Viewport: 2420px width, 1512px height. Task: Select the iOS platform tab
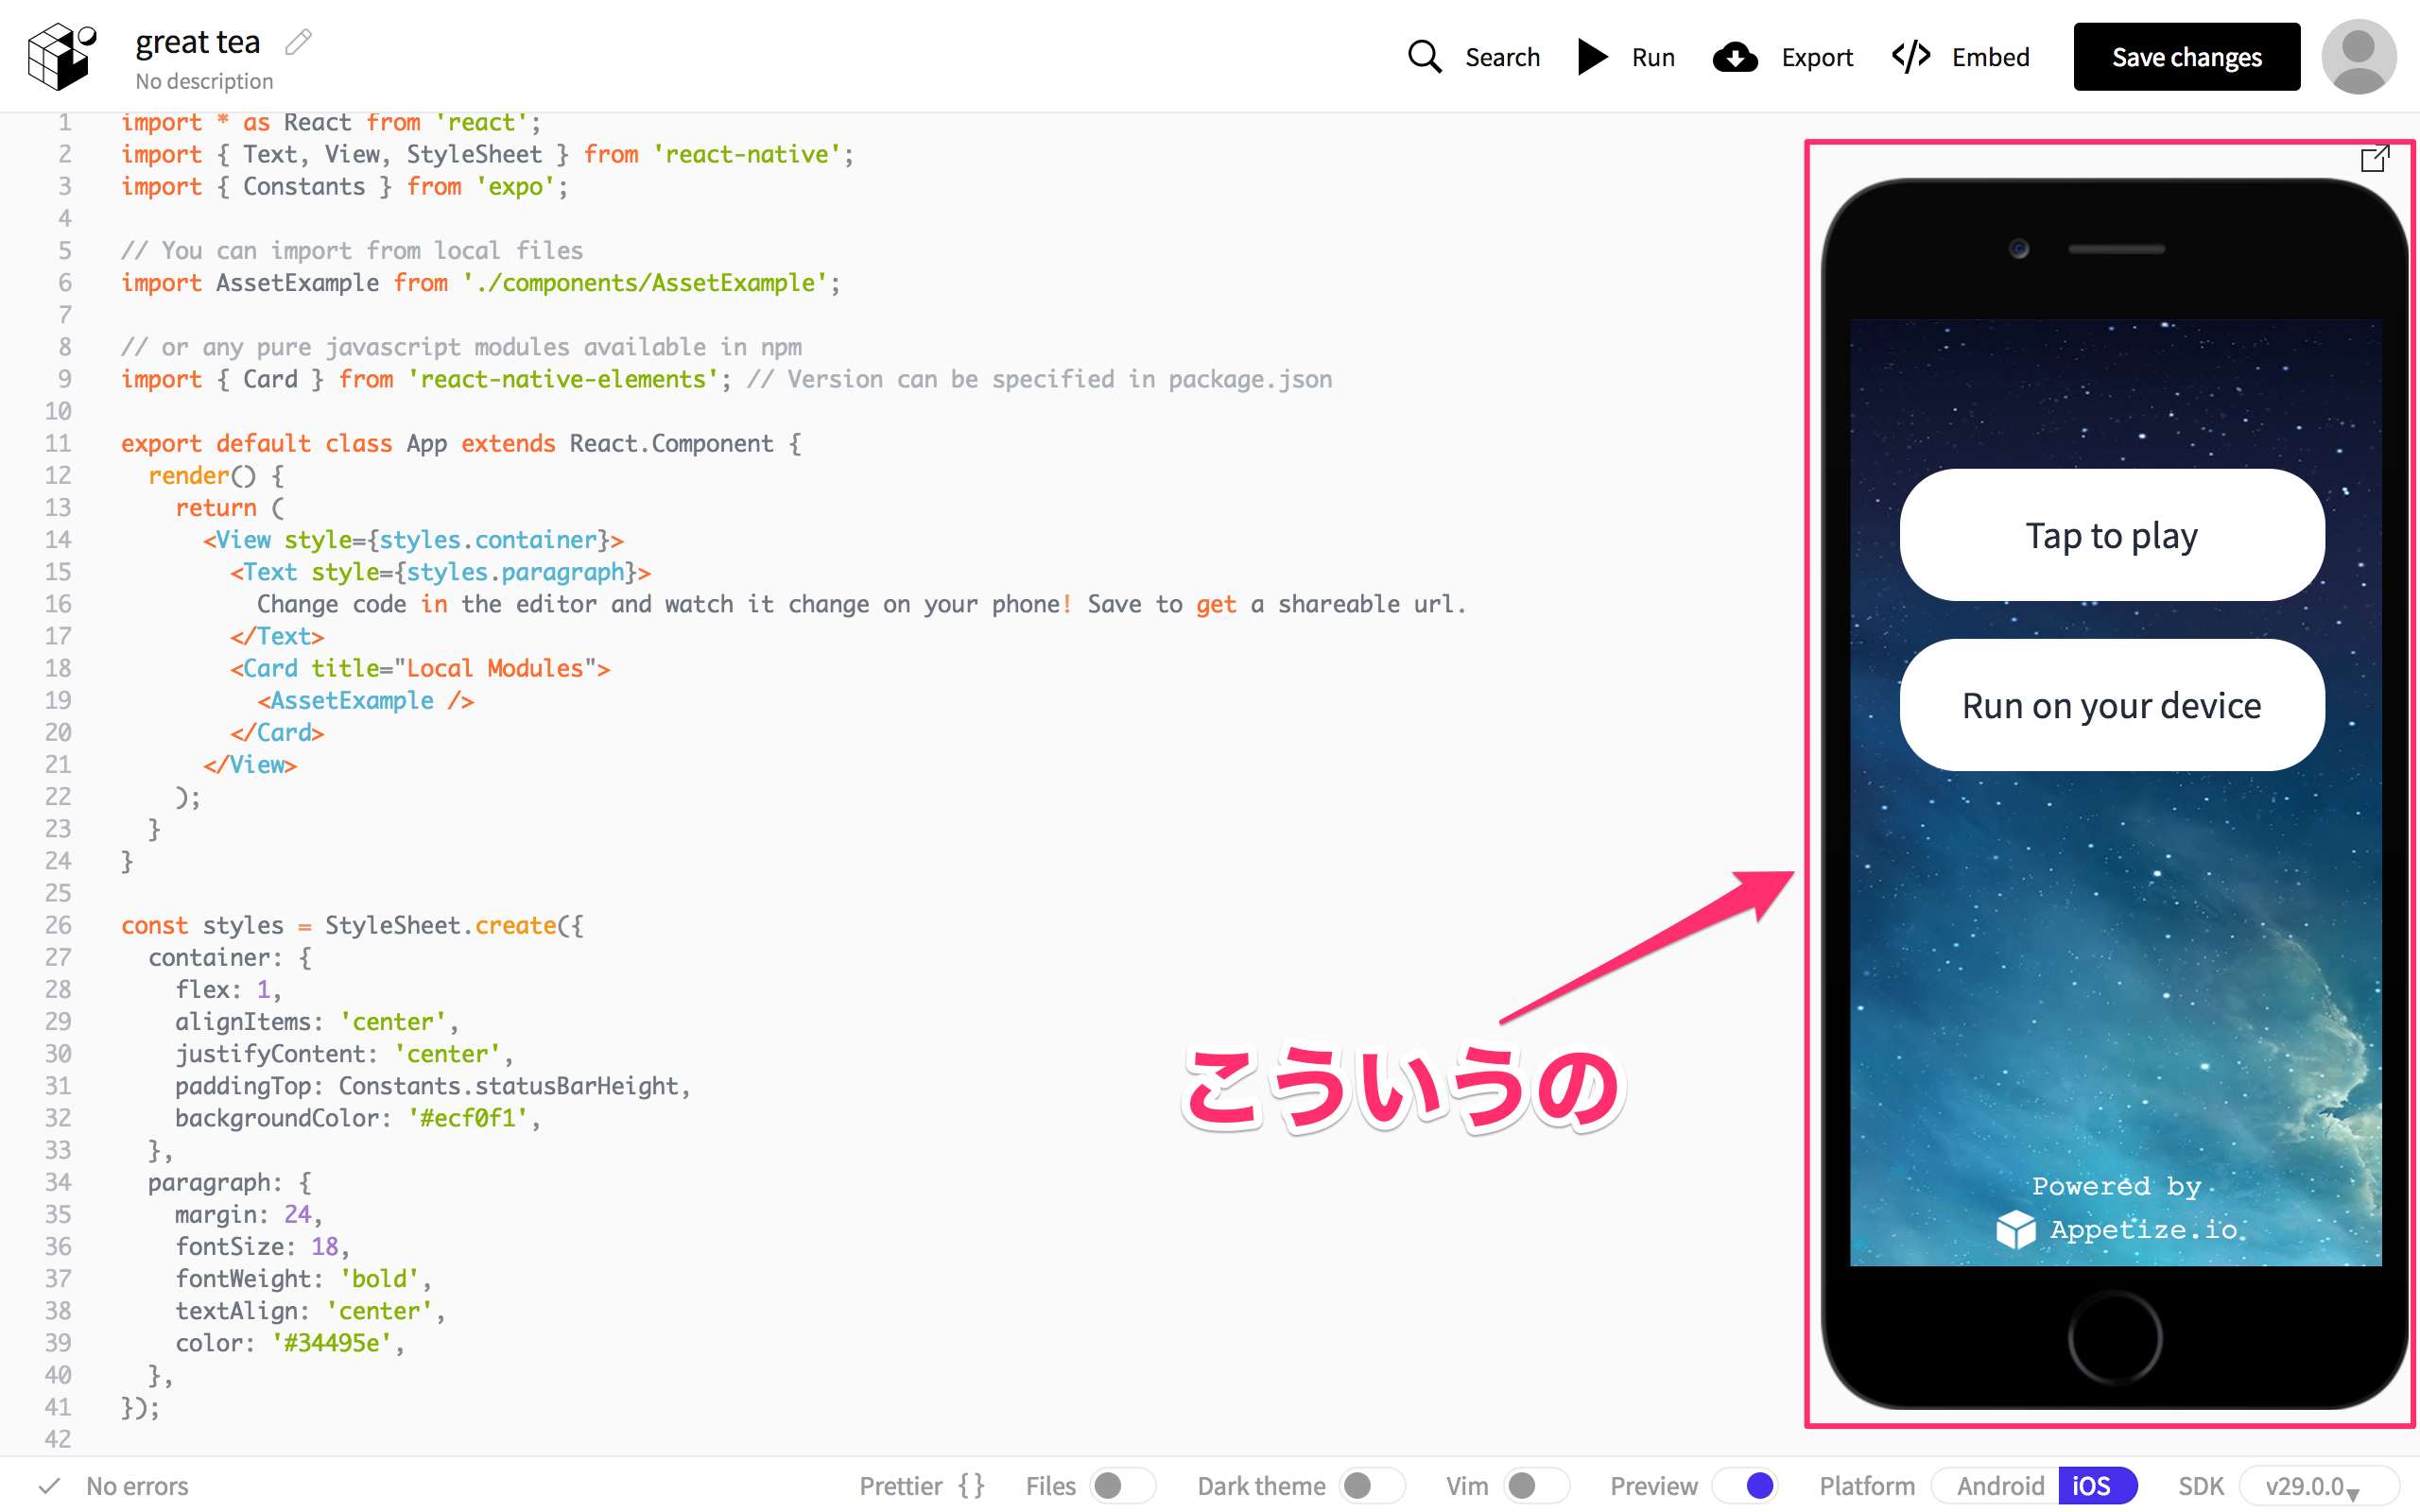(2091, 1486)
